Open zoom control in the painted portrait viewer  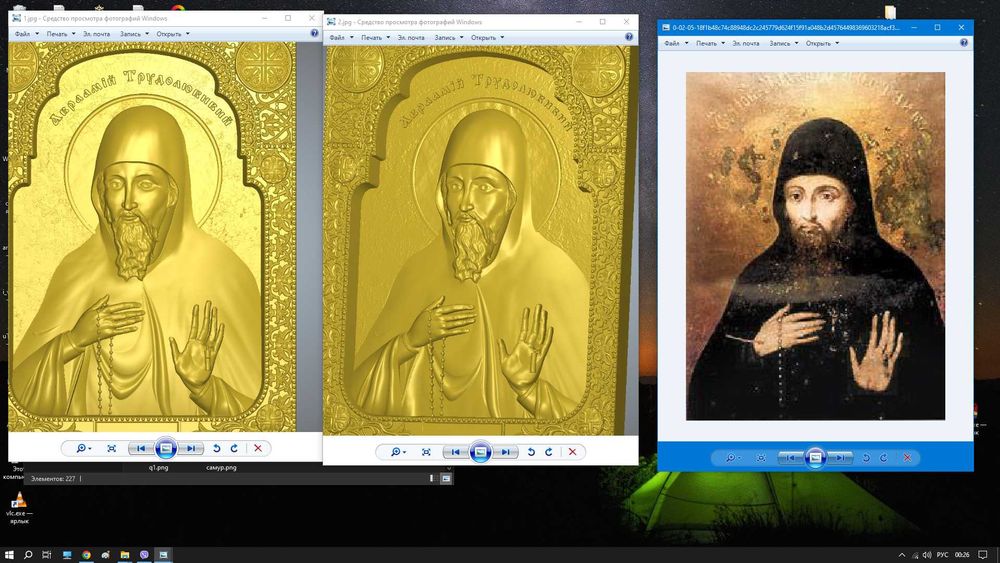[x=733, y=458]
